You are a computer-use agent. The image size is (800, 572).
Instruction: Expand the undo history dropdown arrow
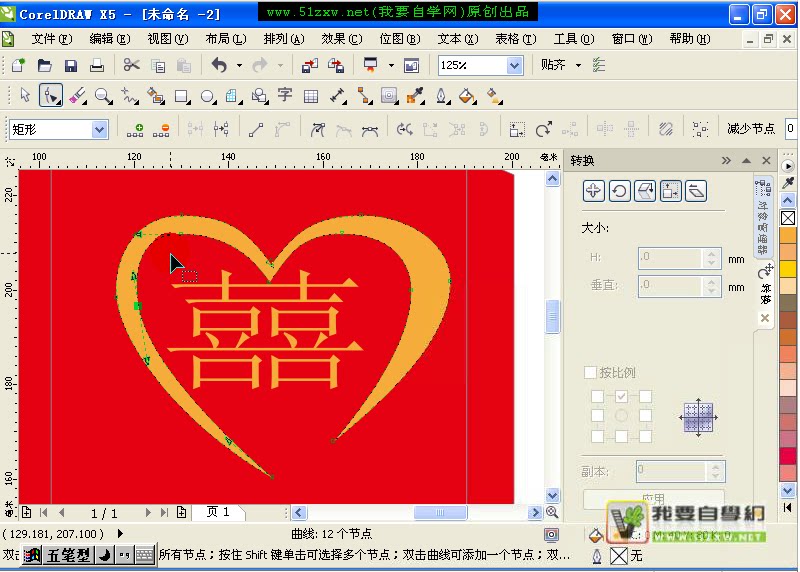click(x=239, y=65)
